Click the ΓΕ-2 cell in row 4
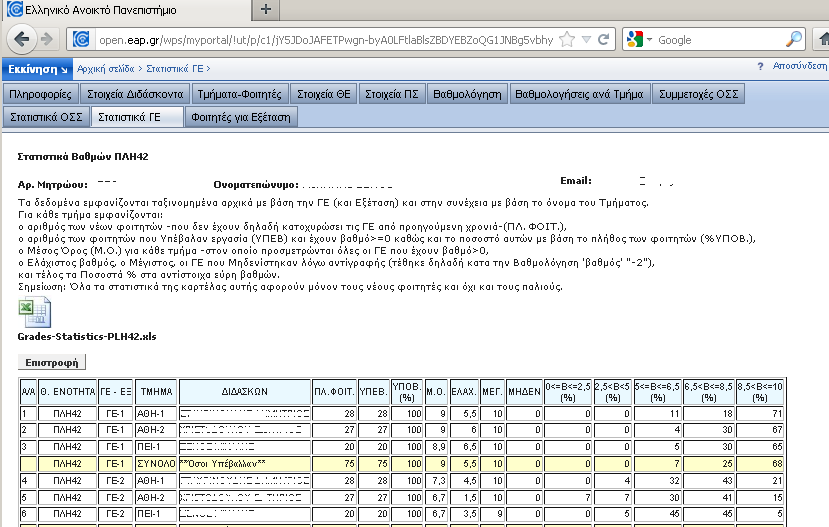Viewport: 829px width, 527px height. coord(116,480)
